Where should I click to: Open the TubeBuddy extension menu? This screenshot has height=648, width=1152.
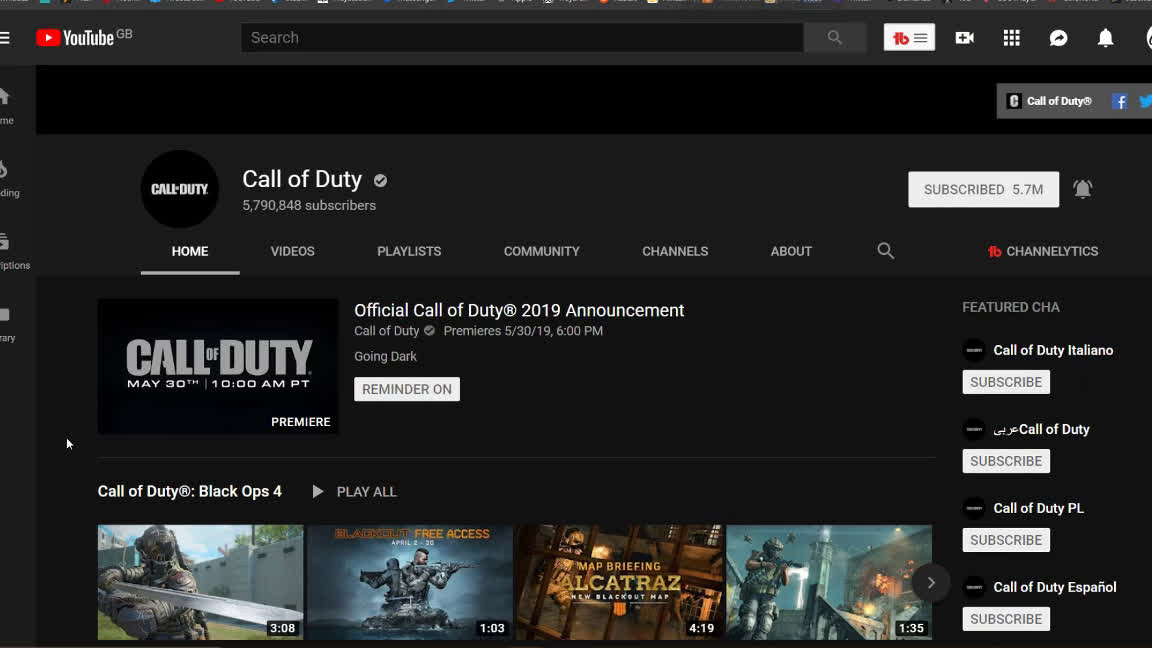pyautogui.click(x=909, y=38)
